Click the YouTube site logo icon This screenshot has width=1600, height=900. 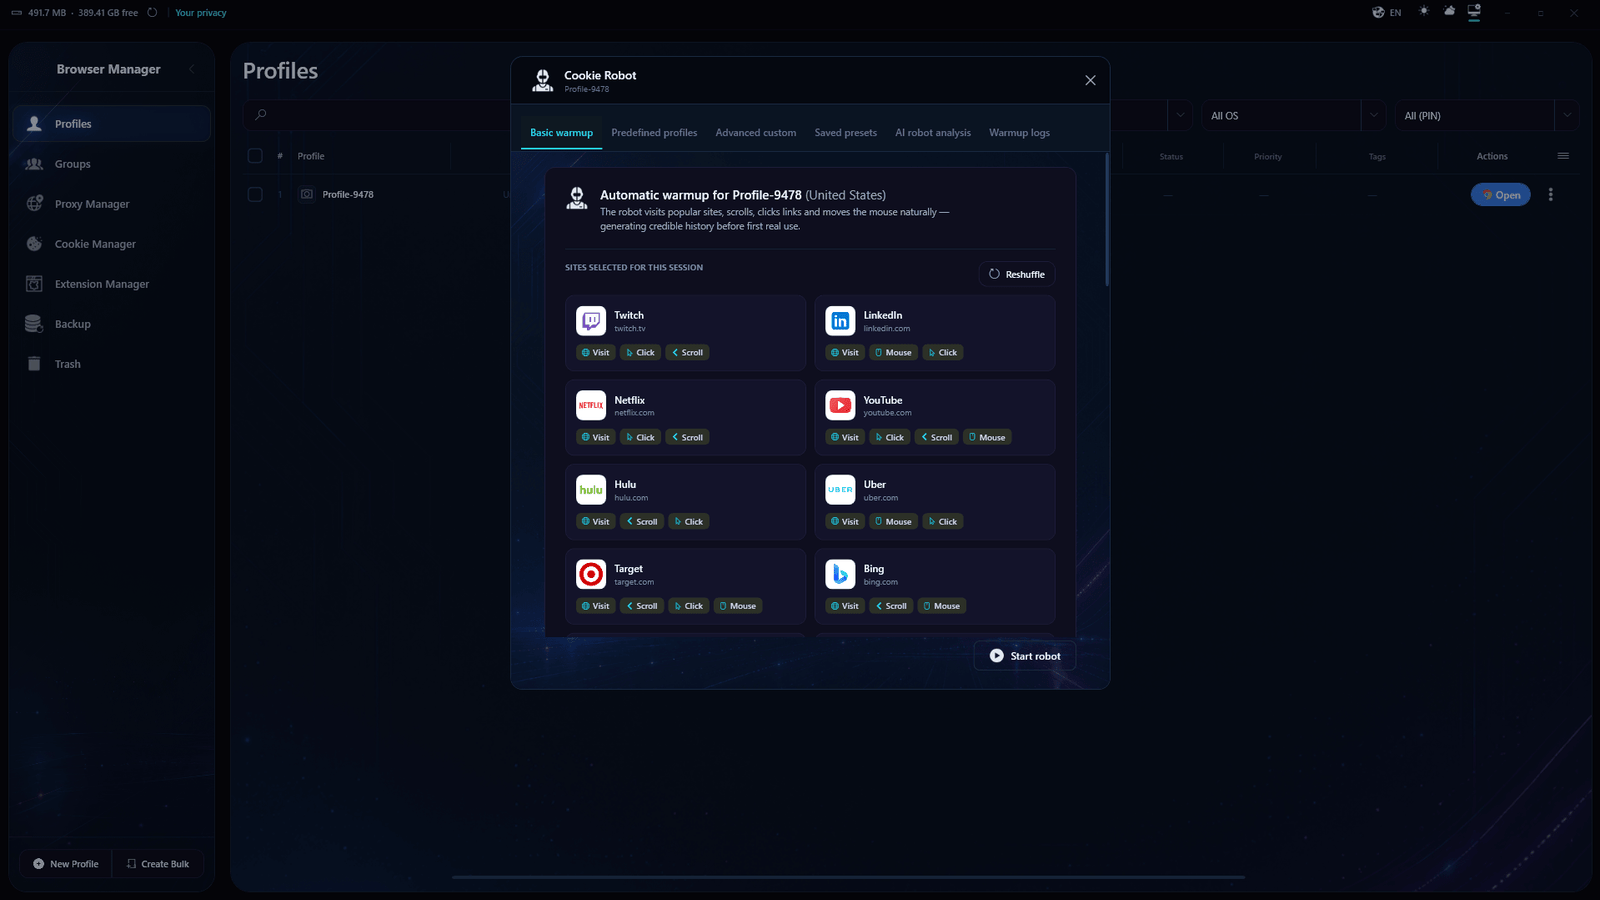pyautogui.click(x=840, y=405)
